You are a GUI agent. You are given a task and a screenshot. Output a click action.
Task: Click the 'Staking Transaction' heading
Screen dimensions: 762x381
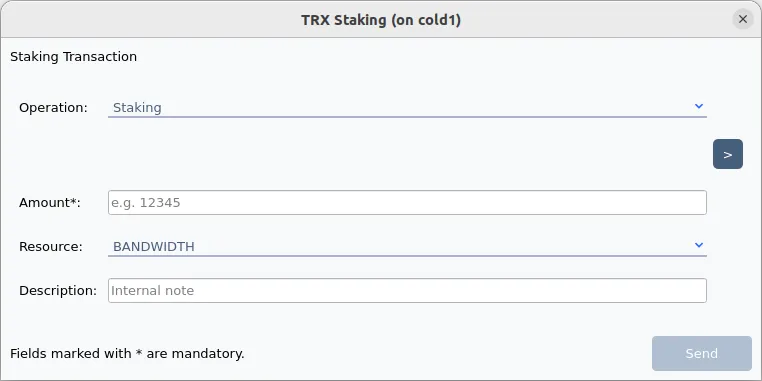tap(73, 57)
